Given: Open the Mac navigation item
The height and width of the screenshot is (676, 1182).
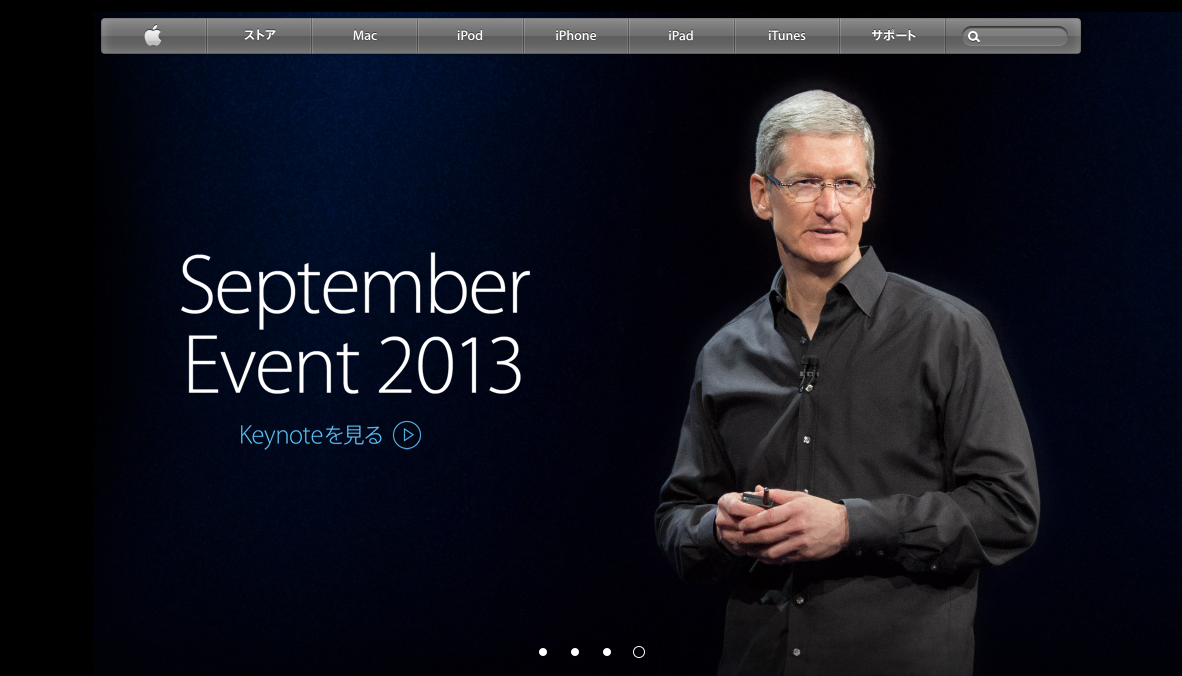Looking at the screenshot, I should [365, 36].
